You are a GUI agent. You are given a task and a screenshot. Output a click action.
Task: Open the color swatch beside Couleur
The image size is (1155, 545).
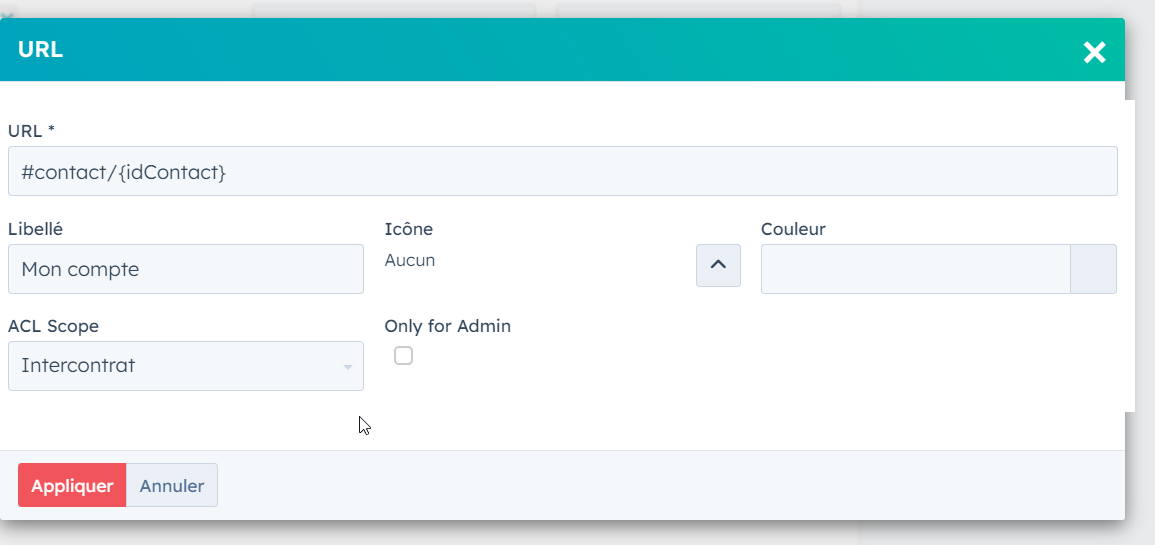coord(1093,269)
